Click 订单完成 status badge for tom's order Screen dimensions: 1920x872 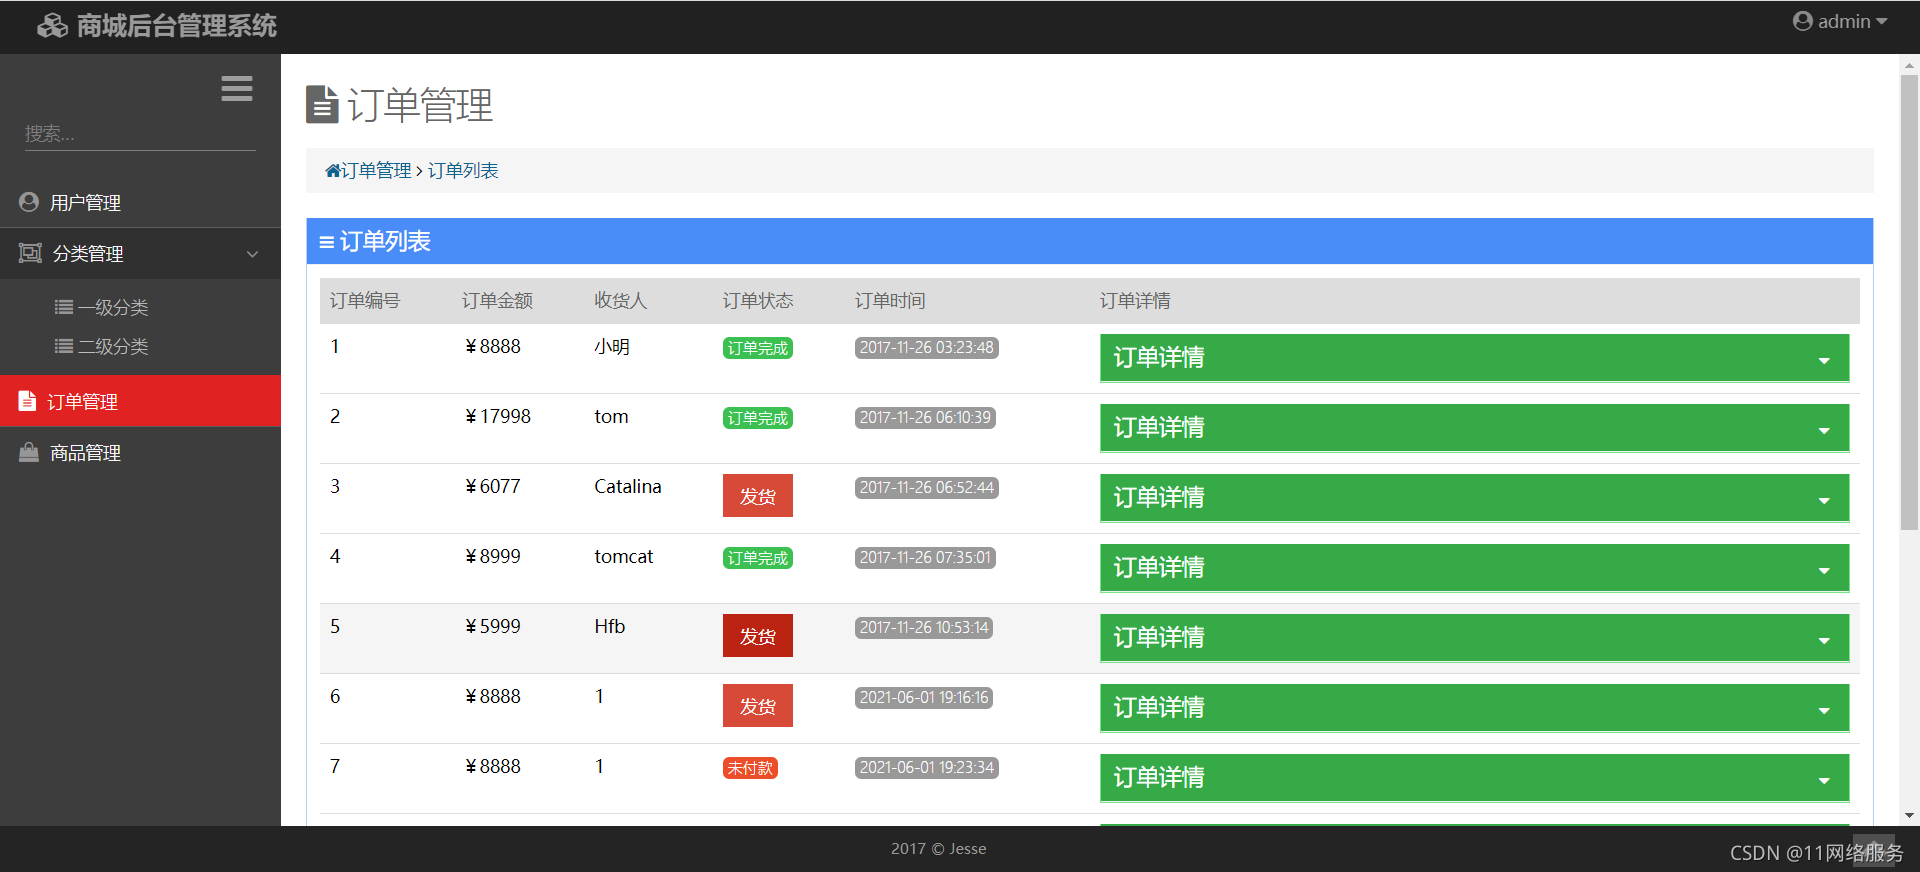click(x=758, y=418)
